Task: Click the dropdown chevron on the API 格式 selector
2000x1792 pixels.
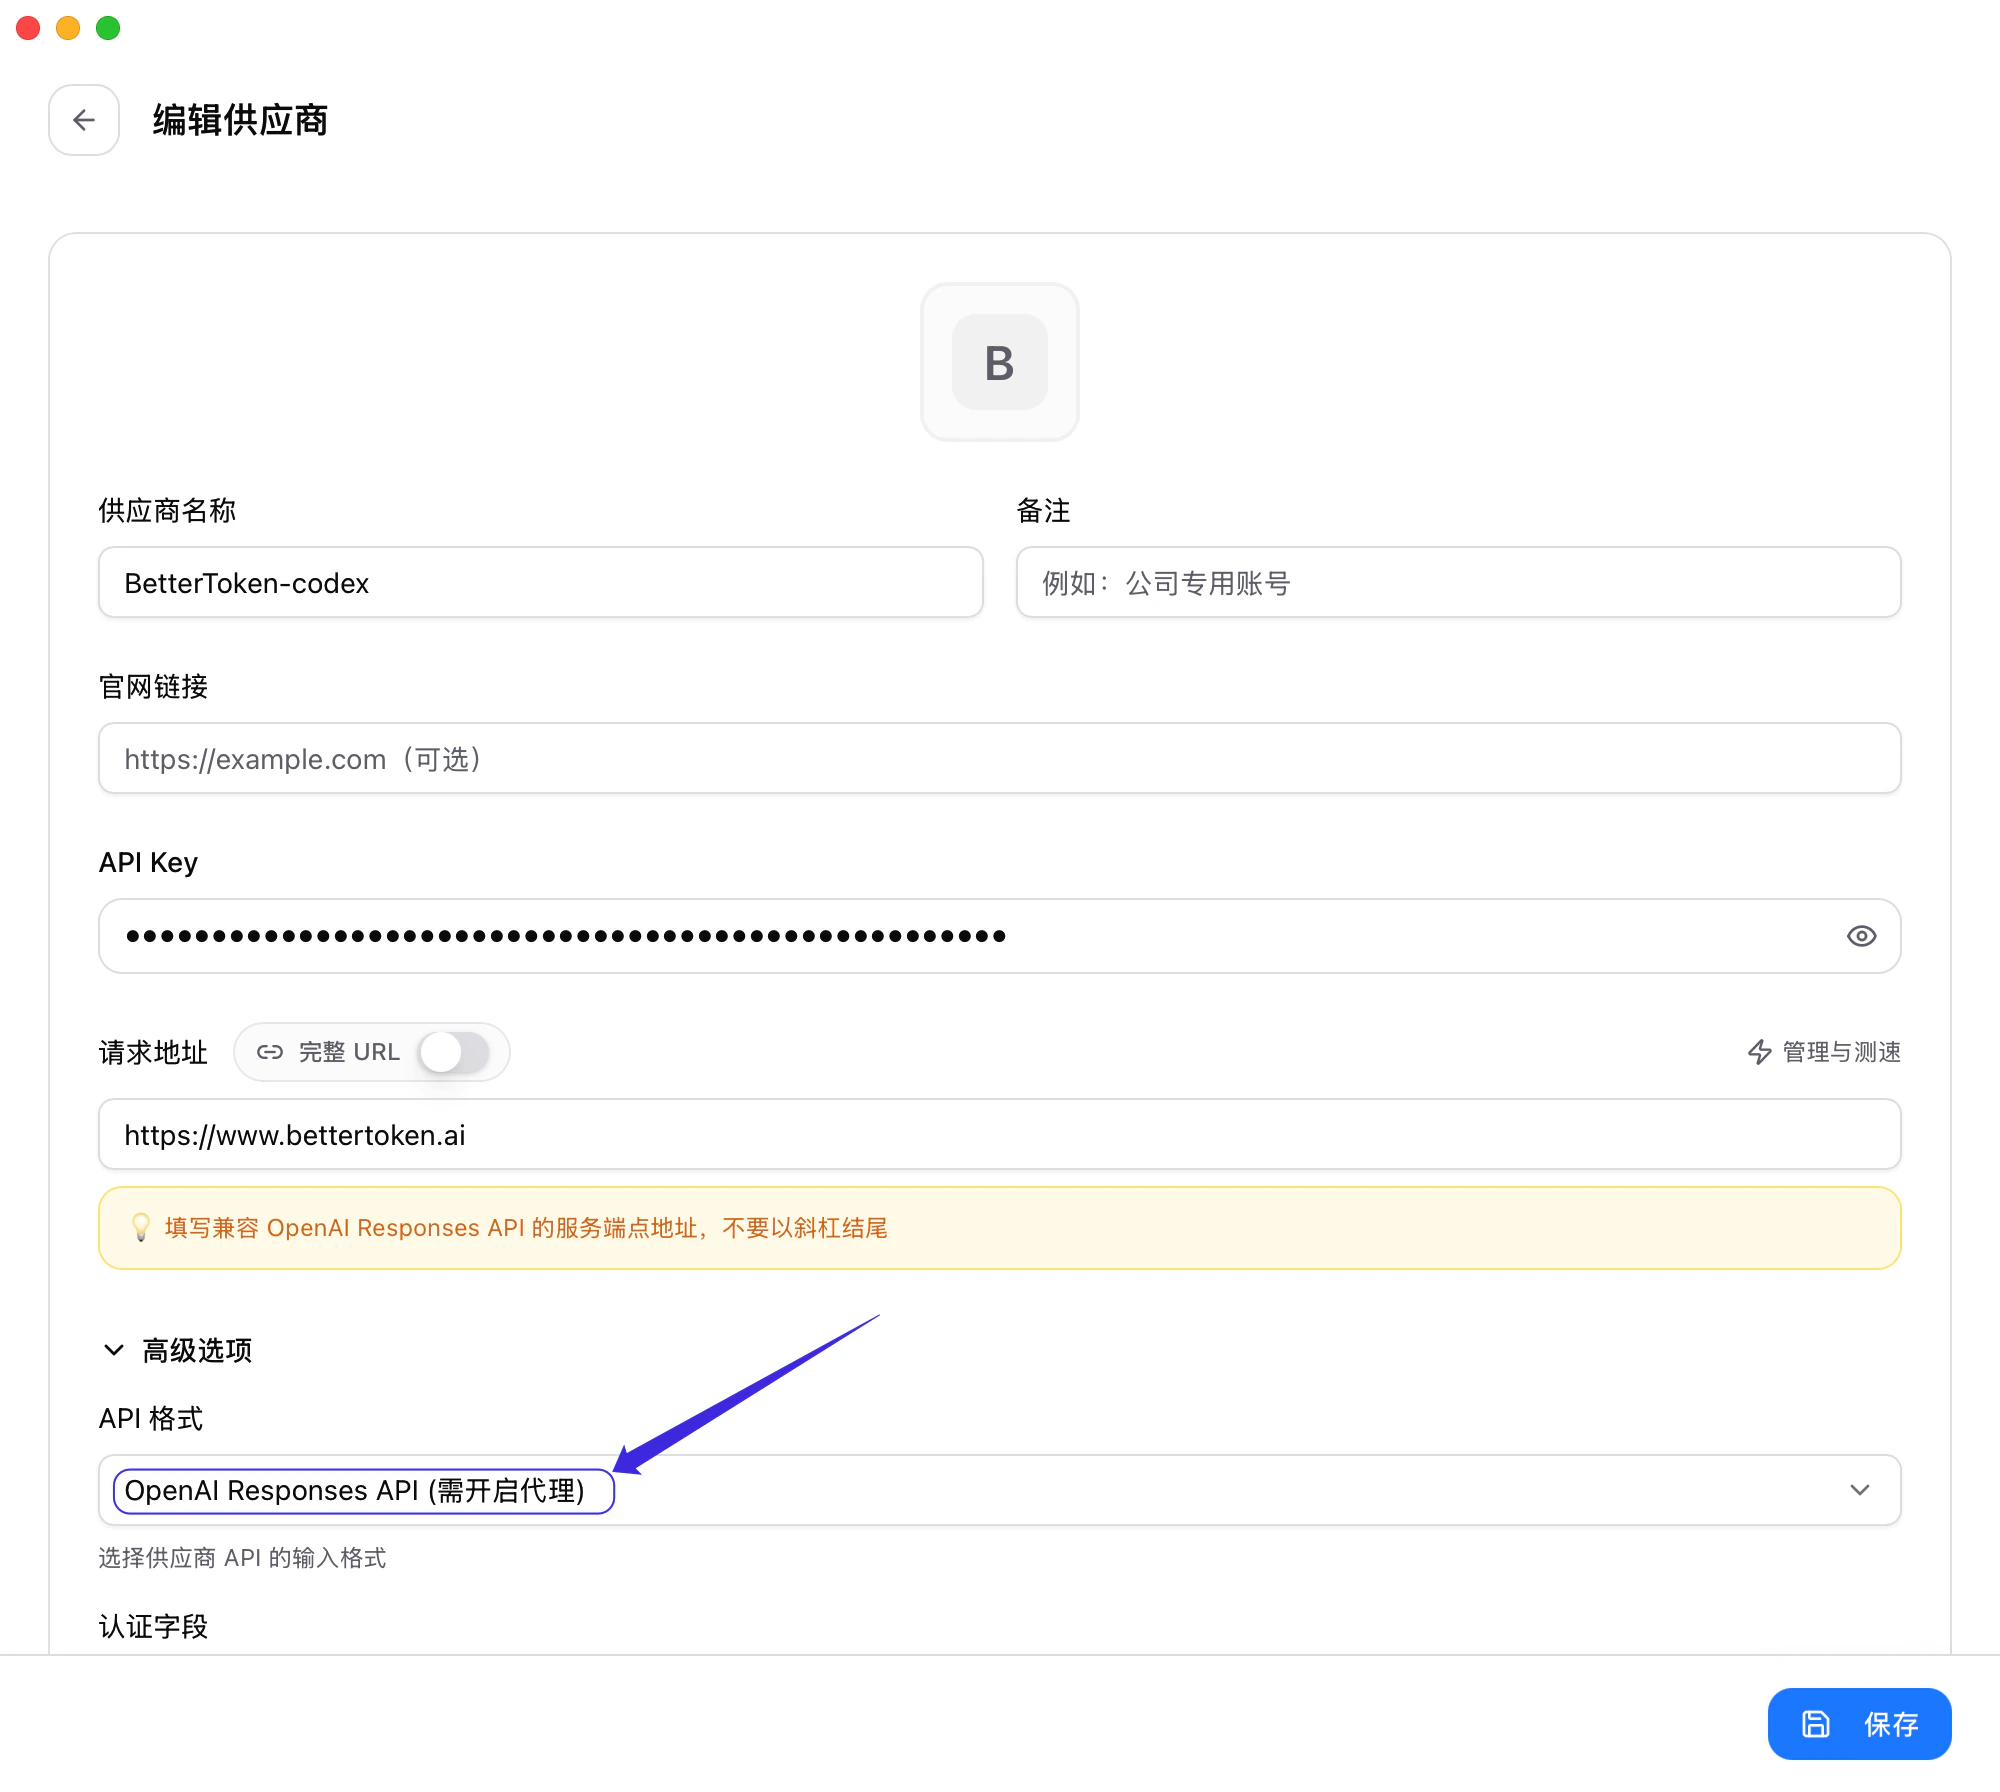Action: pyautogui.click(x=1861, y=1490)
